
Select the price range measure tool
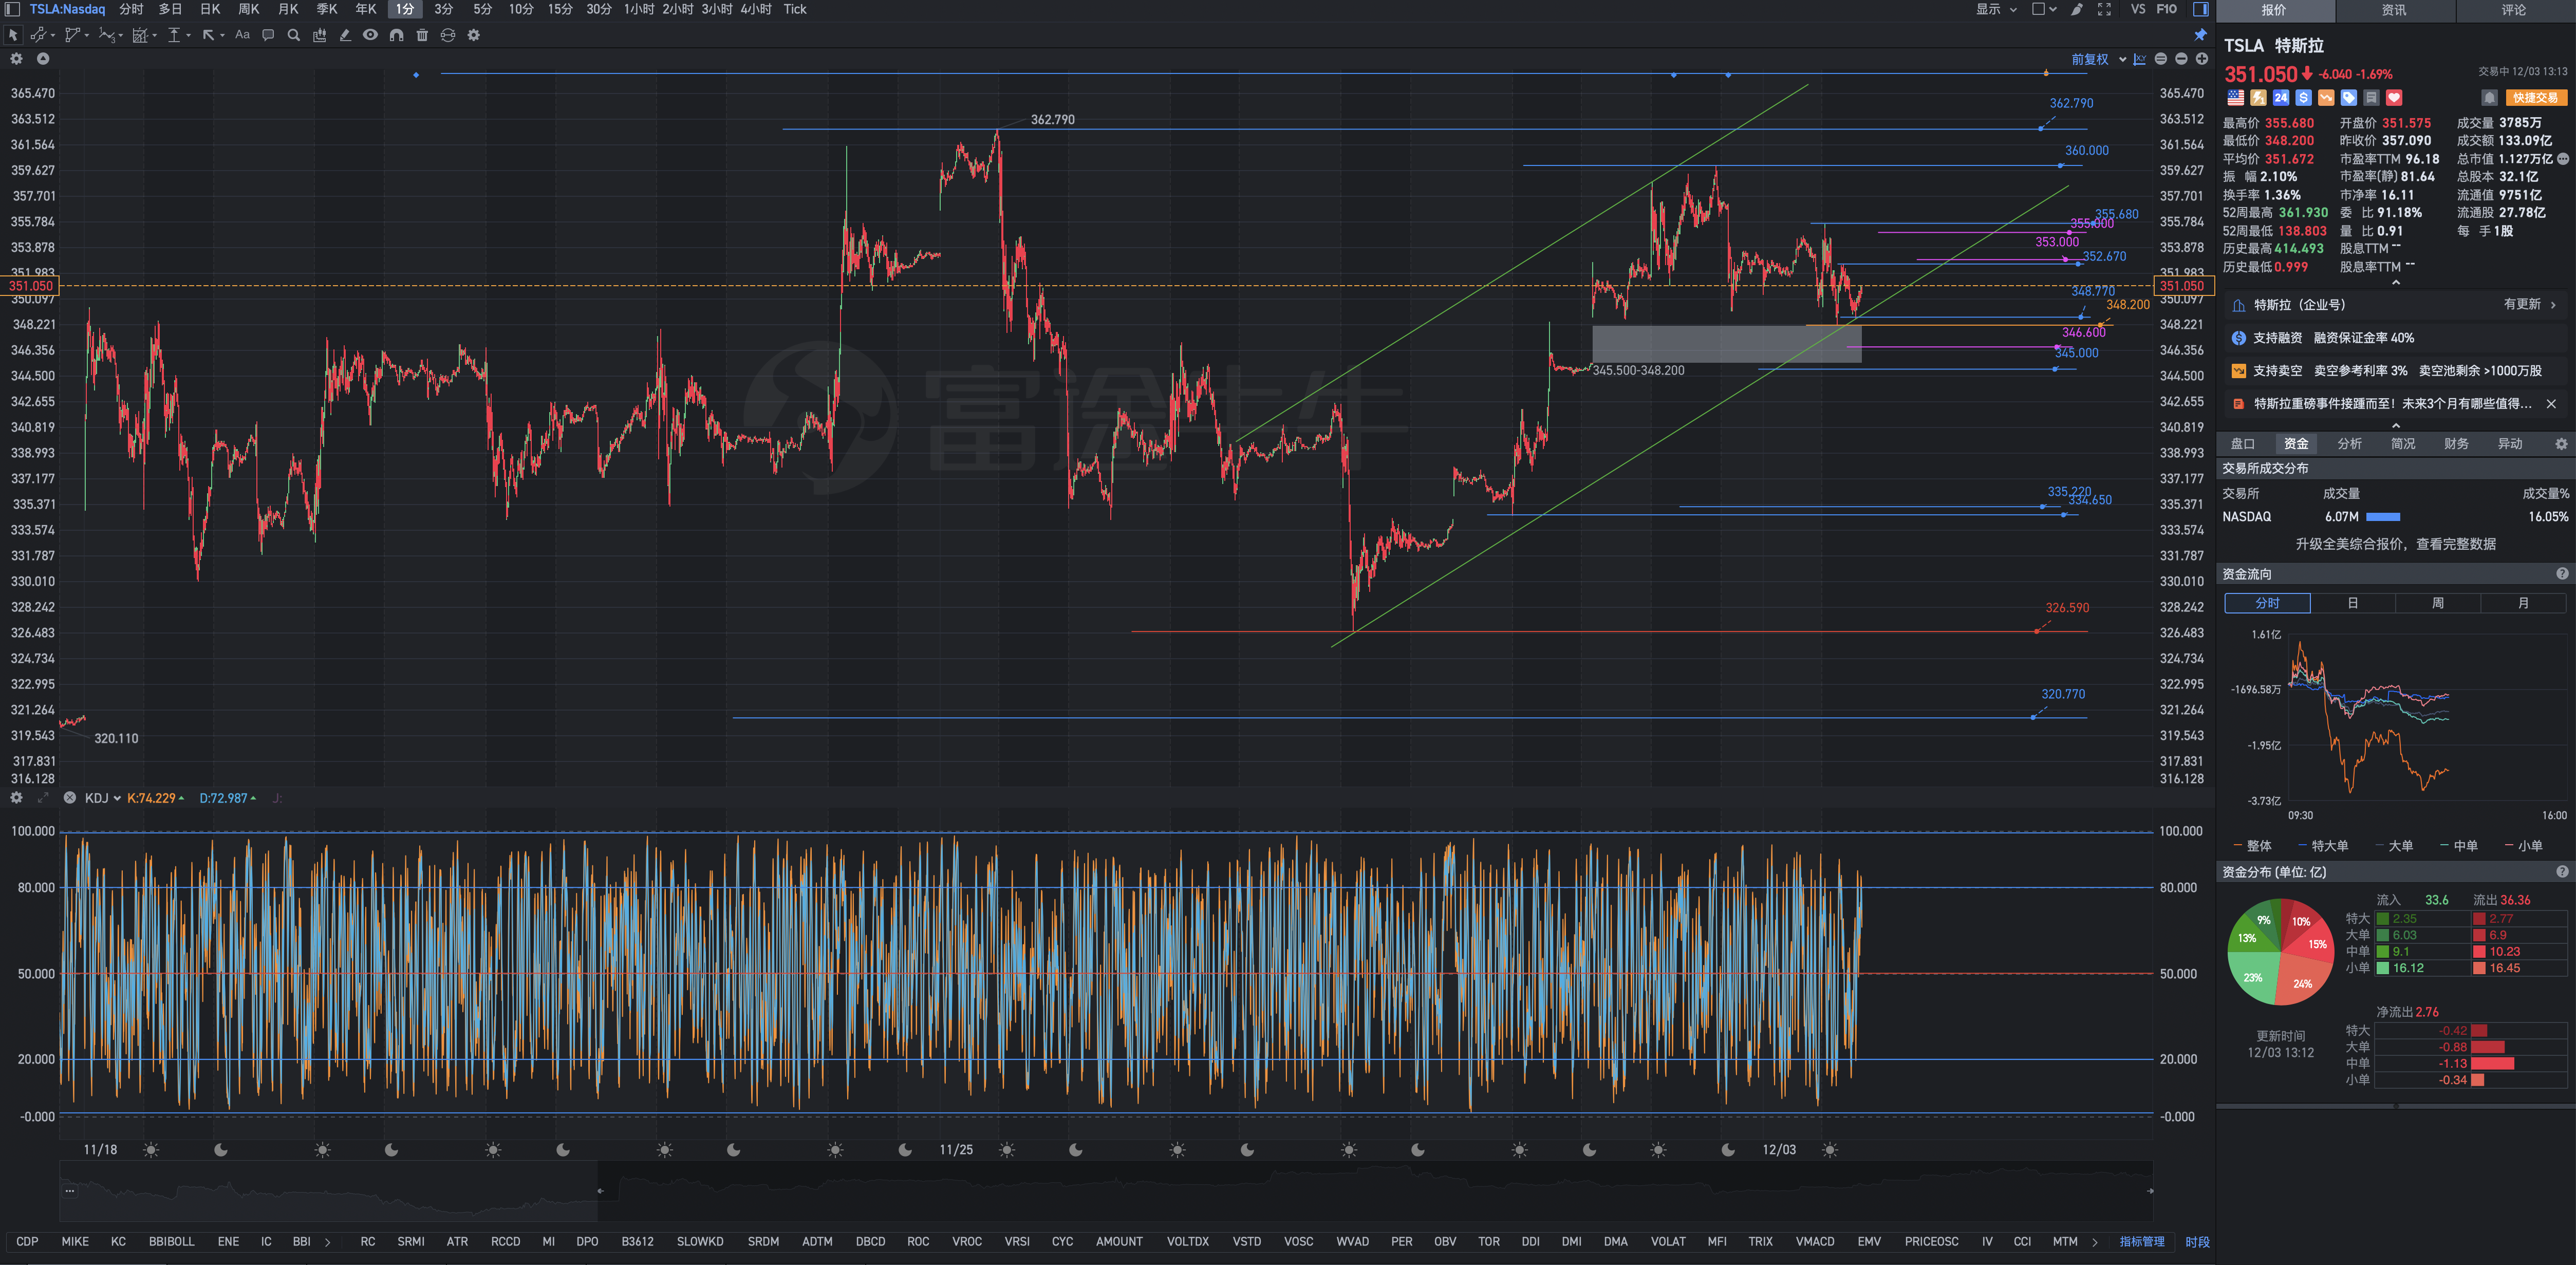point(174,35)
